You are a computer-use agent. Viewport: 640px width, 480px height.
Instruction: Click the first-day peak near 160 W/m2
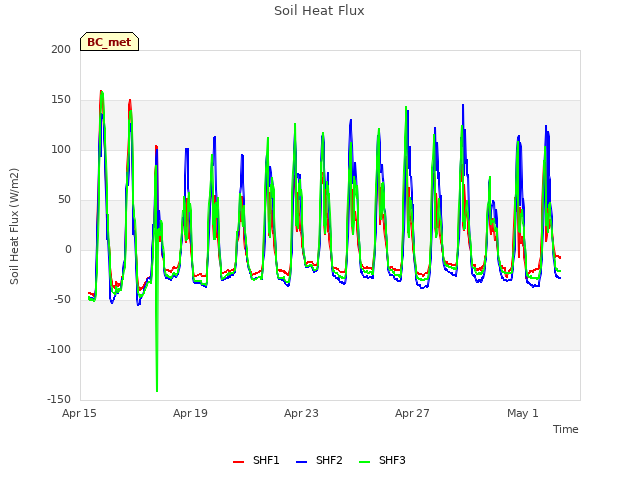[101, 91]
